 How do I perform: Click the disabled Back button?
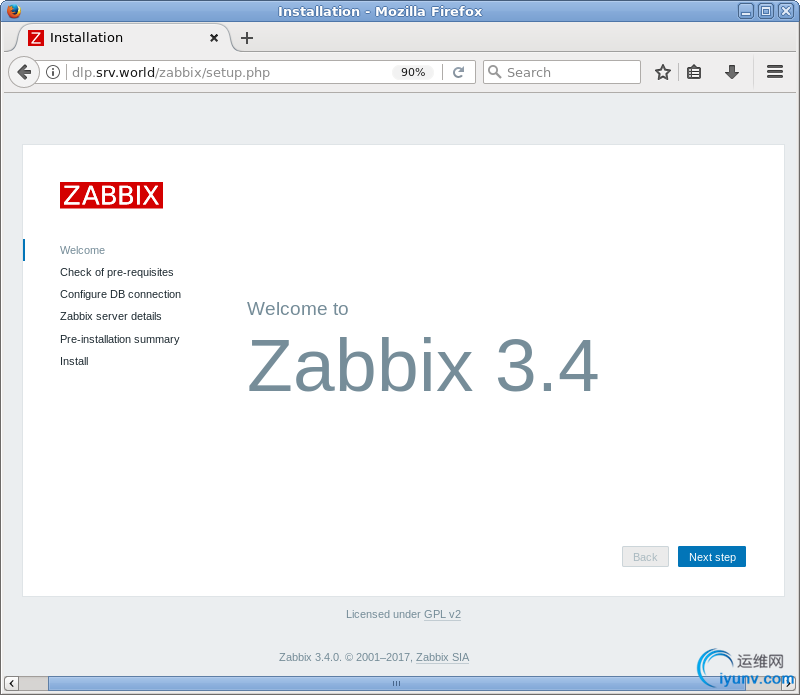pyautogui.click(x=645, y=557)
